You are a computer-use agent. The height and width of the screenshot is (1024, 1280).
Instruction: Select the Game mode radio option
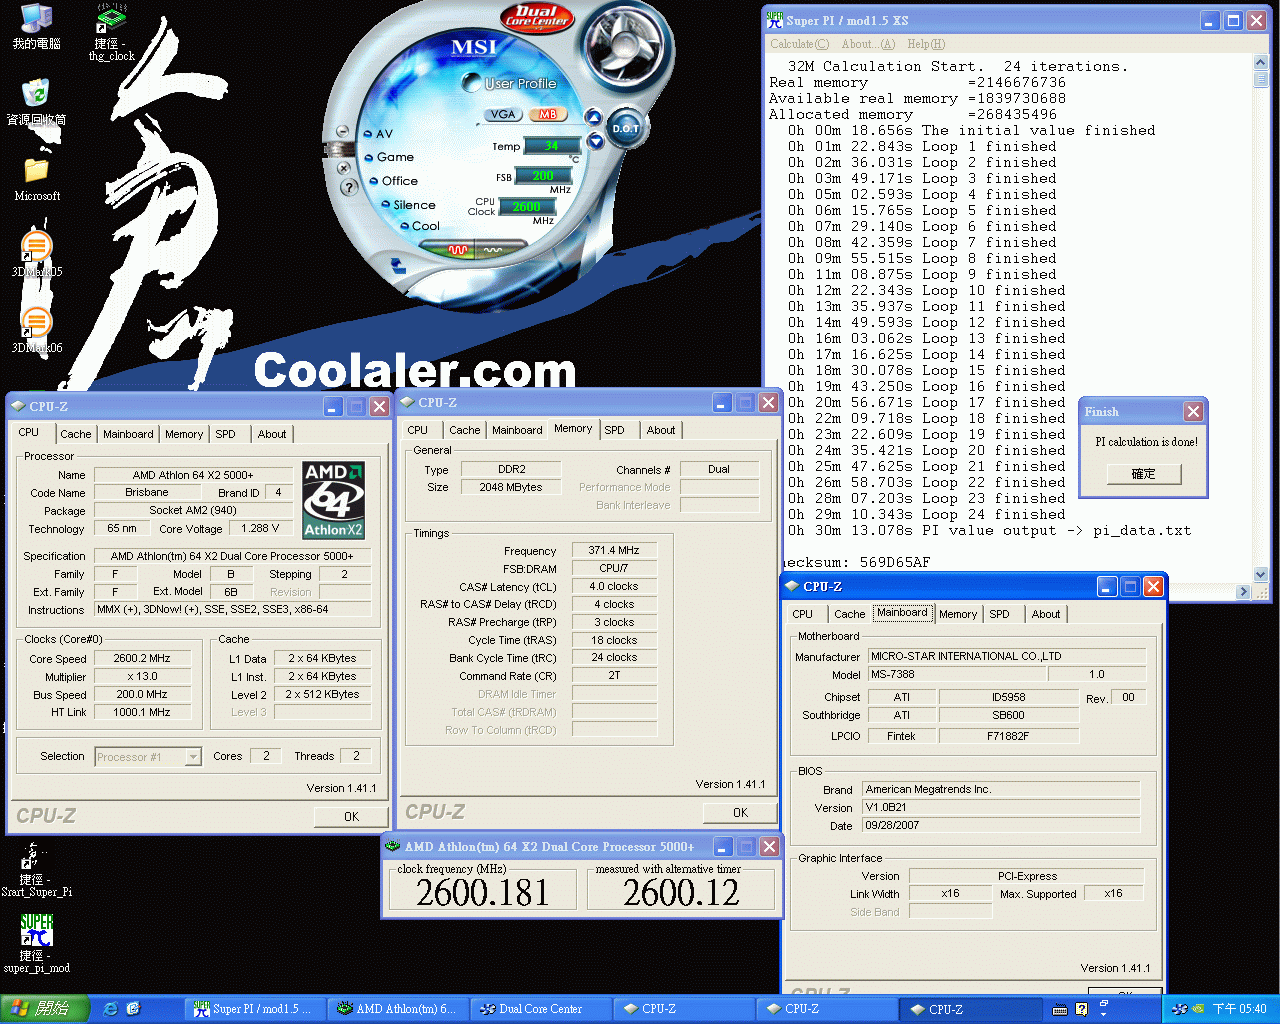click(x=389, y=157)
